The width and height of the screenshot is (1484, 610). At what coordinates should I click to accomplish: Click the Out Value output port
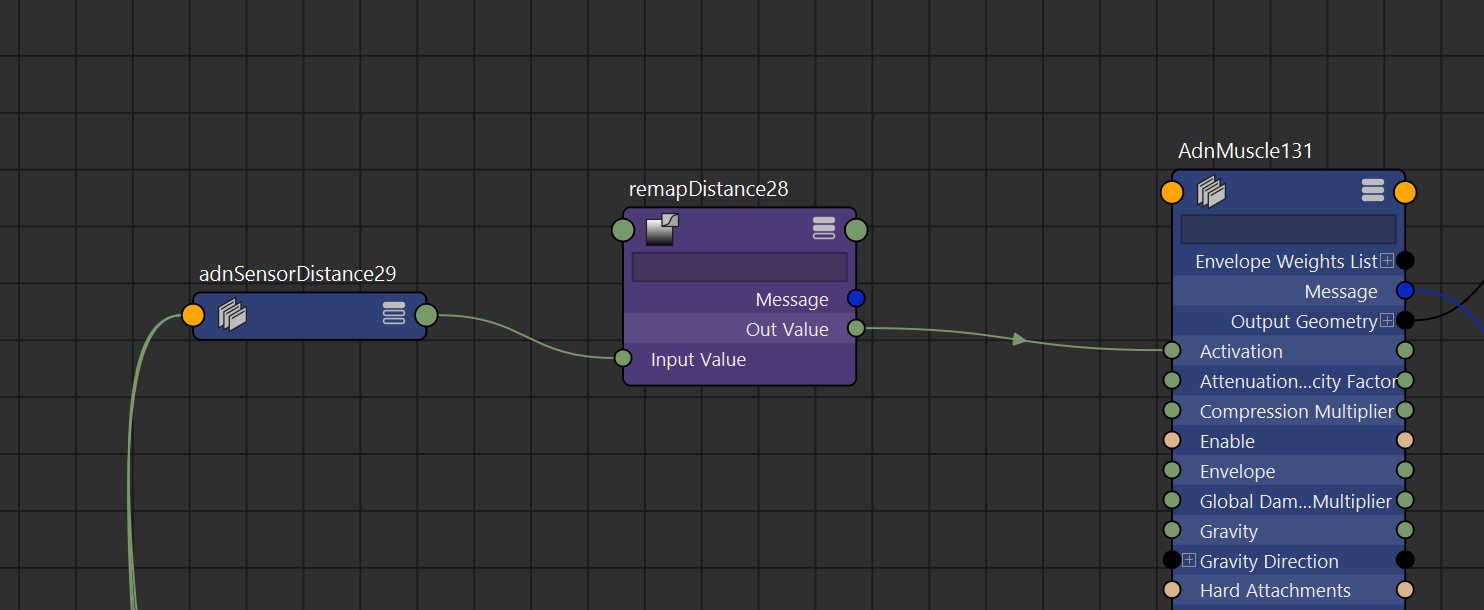(856, 328)
